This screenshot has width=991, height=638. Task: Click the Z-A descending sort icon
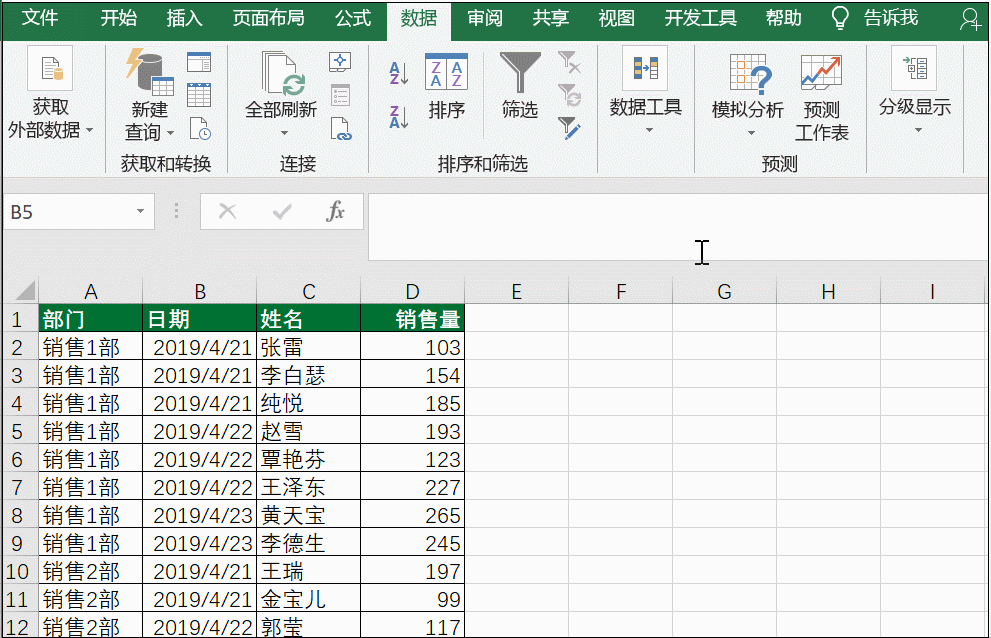(396, 118)
